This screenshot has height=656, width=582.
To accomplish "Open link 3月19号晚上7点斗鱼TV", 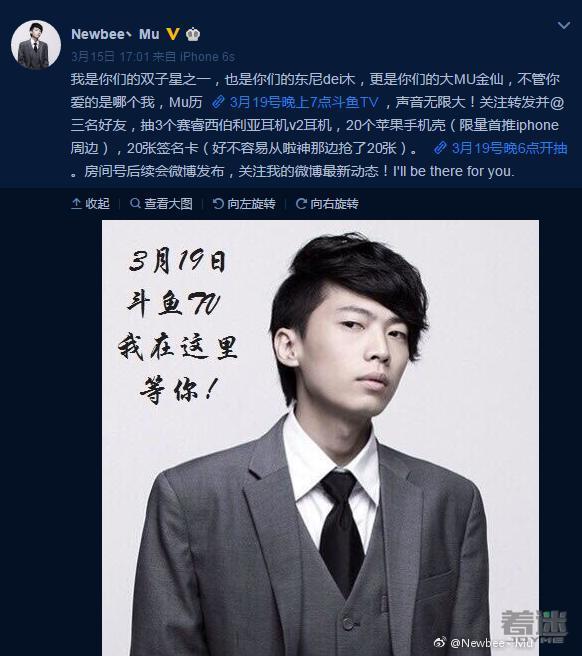I will (x=304, y=102).
